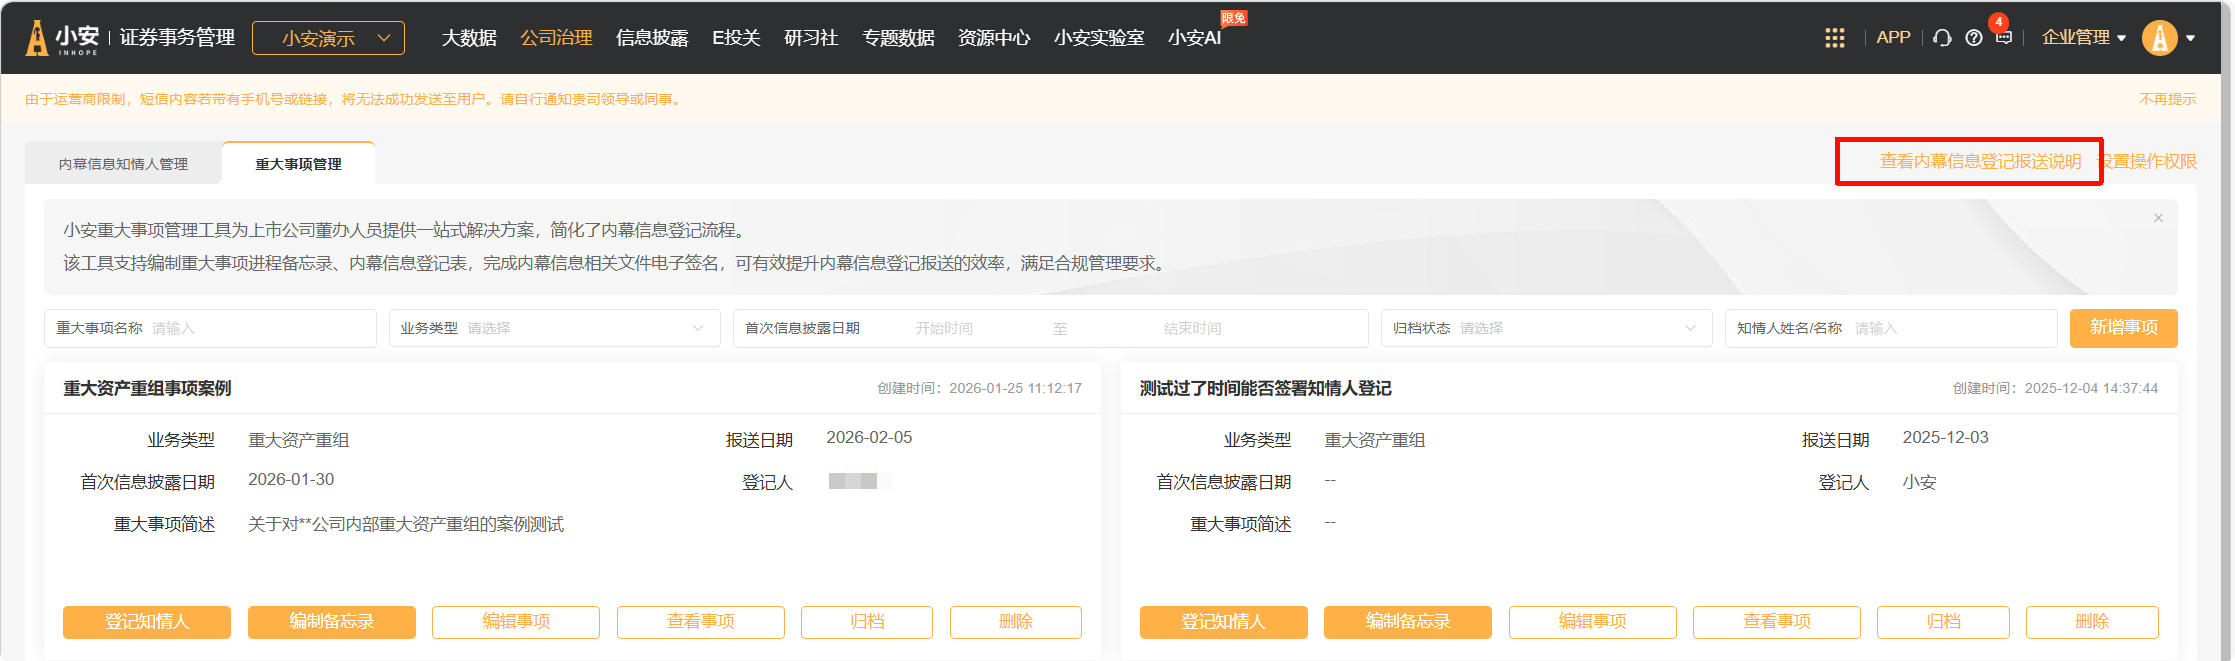The image size is (2235, 661).
Task: Click 编辑事项 for 测试过了时间 card
Action: 1593,622
